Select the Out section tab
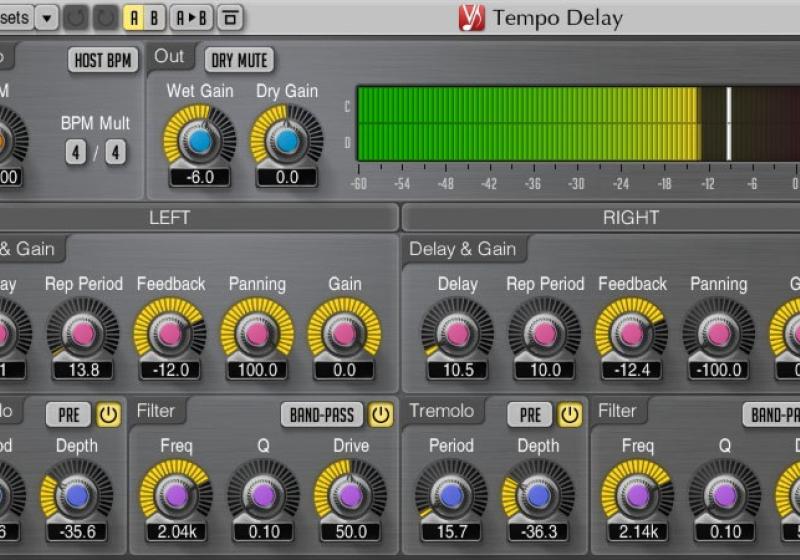This screenshot has width=800, height=560. point(169,56)
